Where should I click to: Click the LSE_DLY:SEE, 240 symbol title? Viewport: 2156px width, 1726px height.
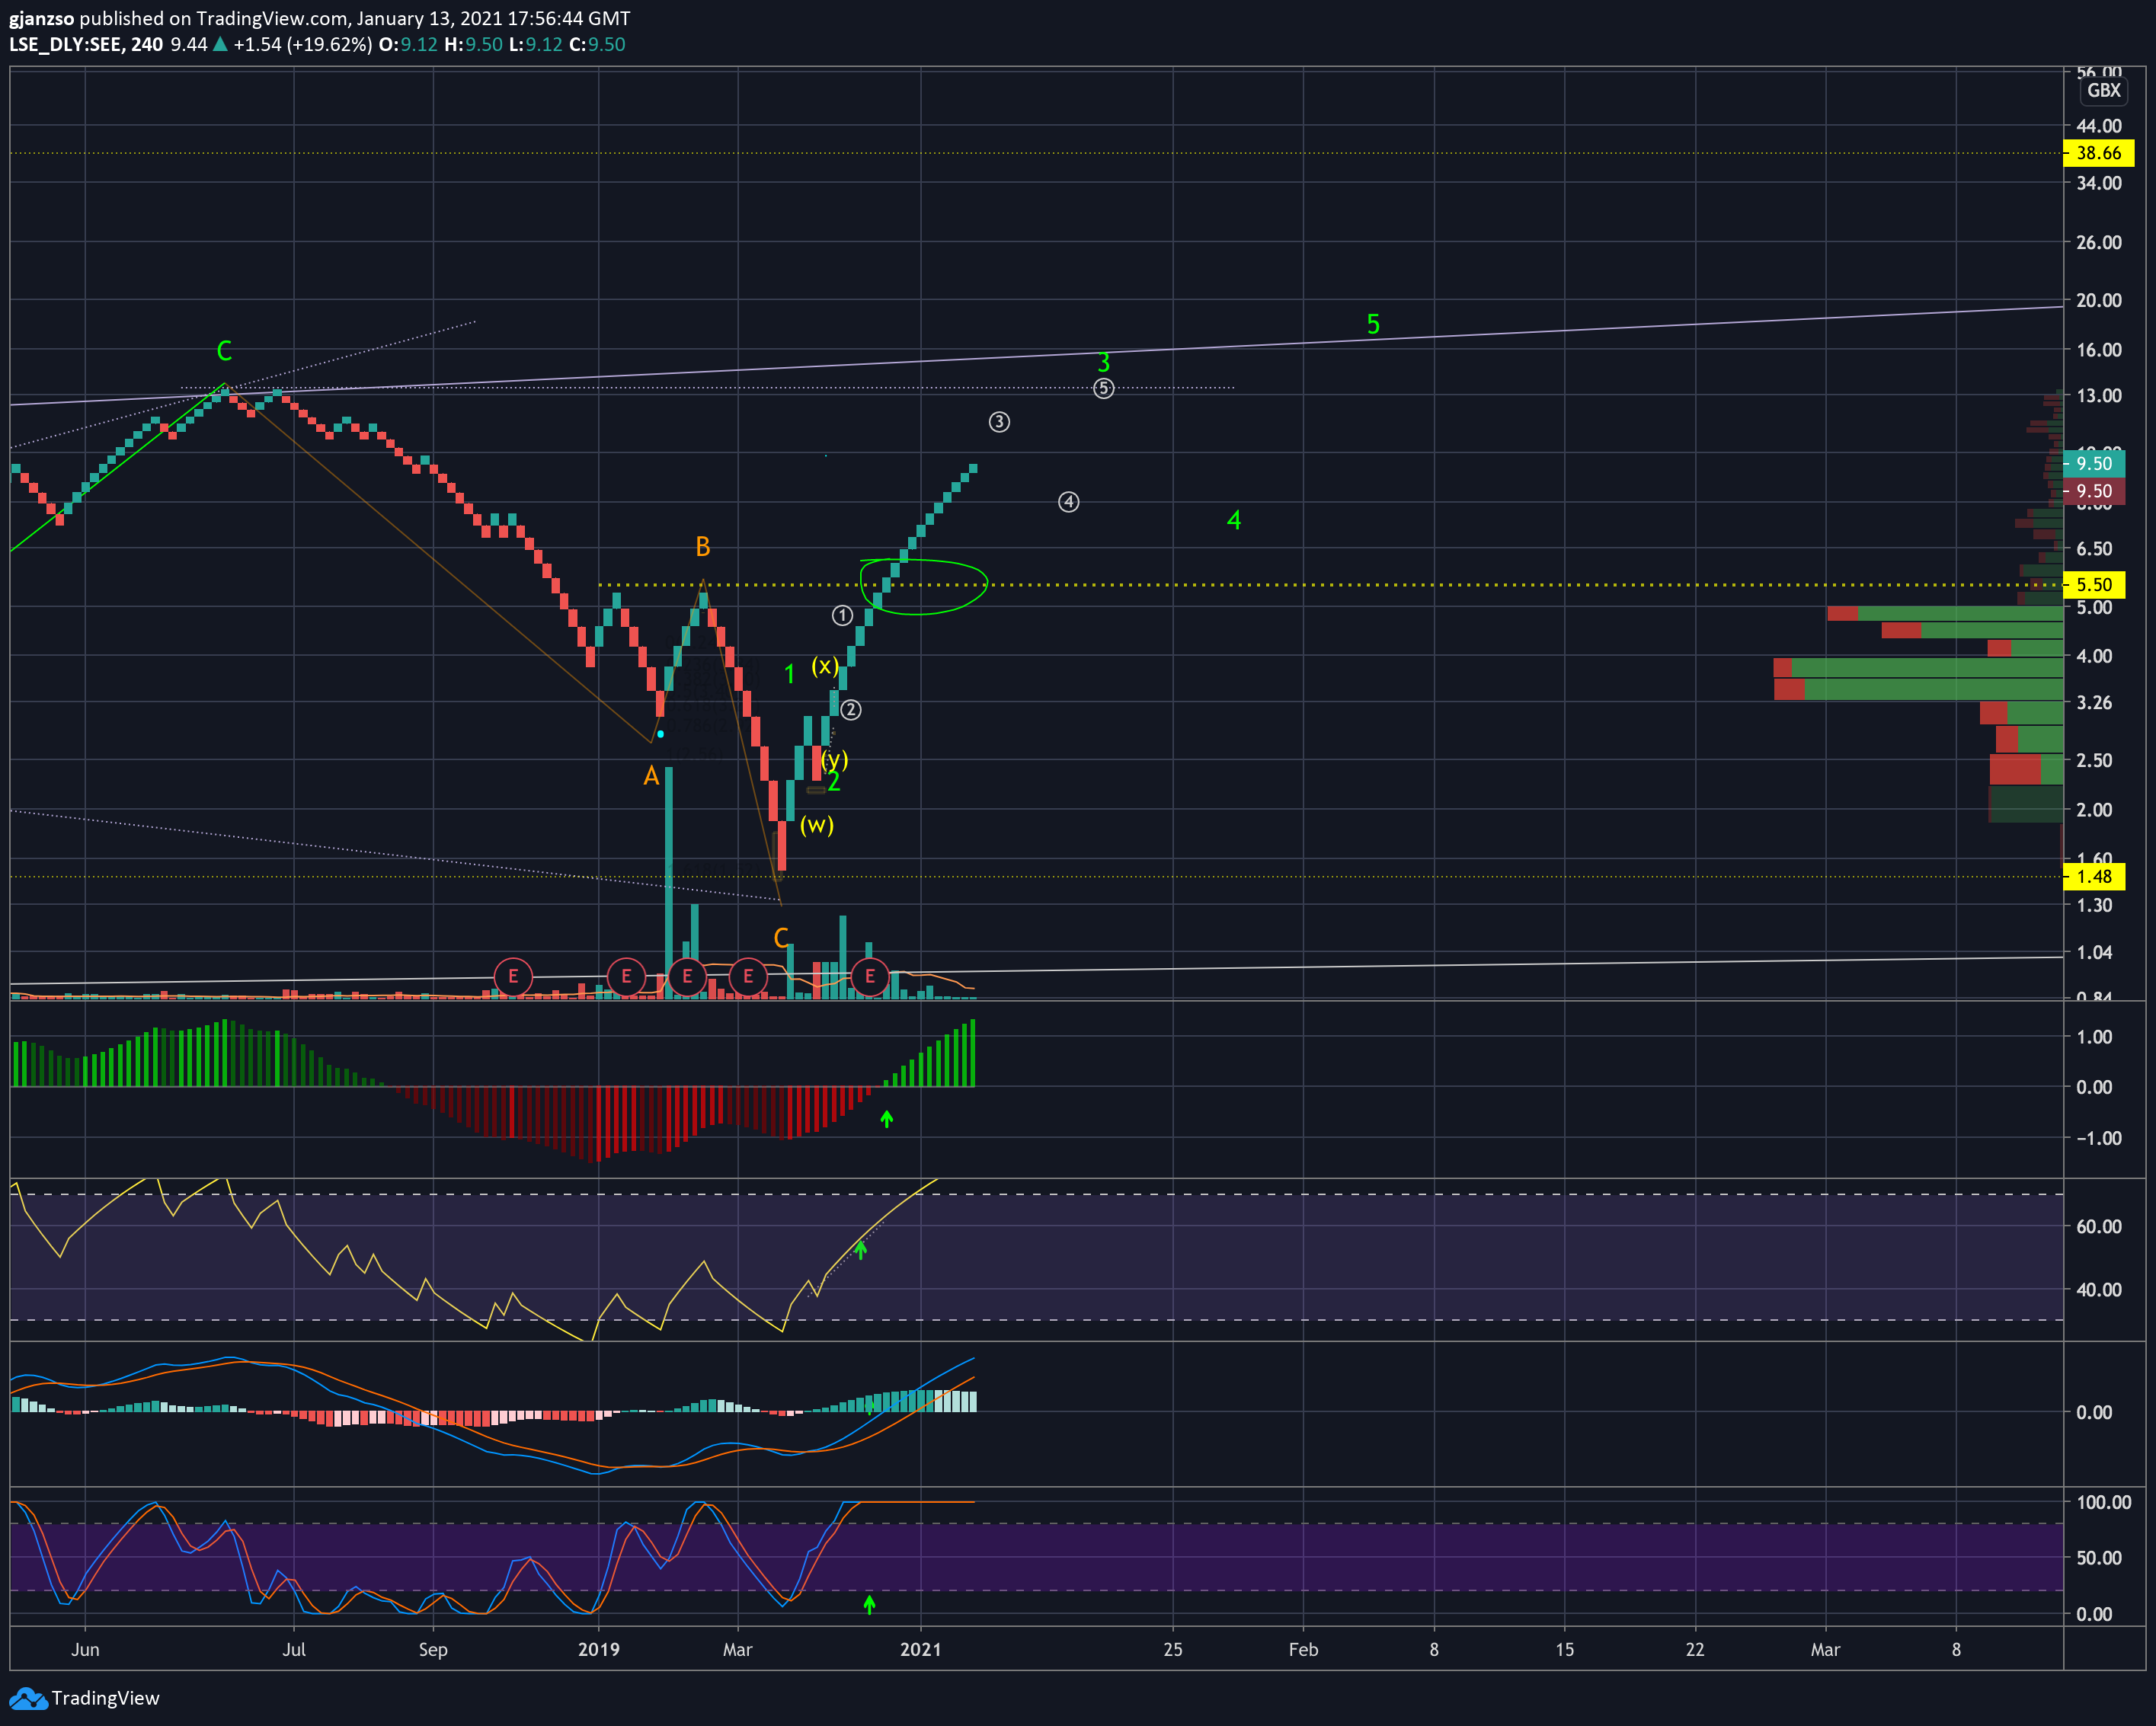click(x=86, y=44)
